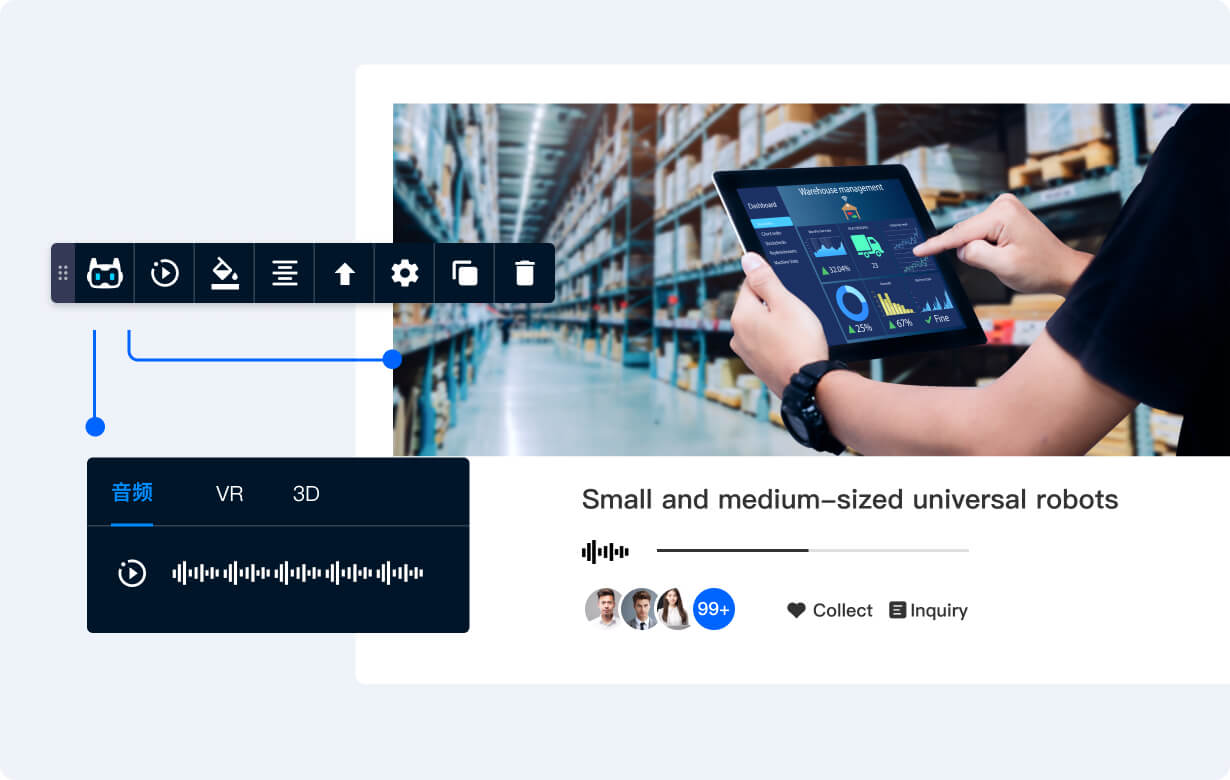This screenshot has height=780, width=1230.
Task: Open settings gear in floating toolbar
Action: pos(405,273)
